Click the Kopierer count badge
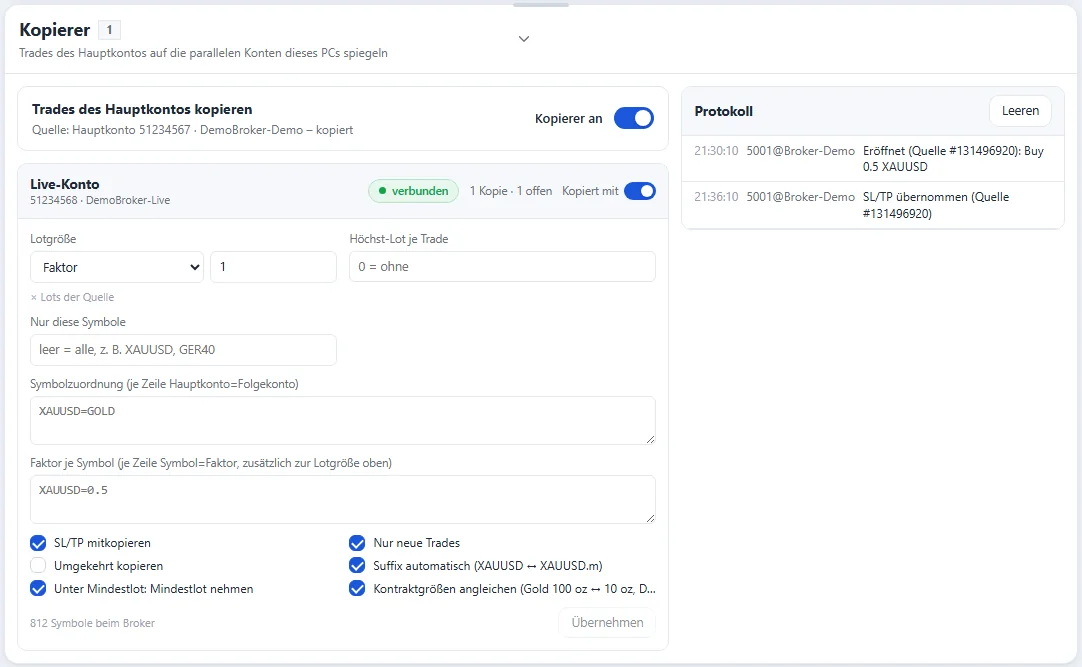Screen dimensions: 1082x667 [109, 30]
